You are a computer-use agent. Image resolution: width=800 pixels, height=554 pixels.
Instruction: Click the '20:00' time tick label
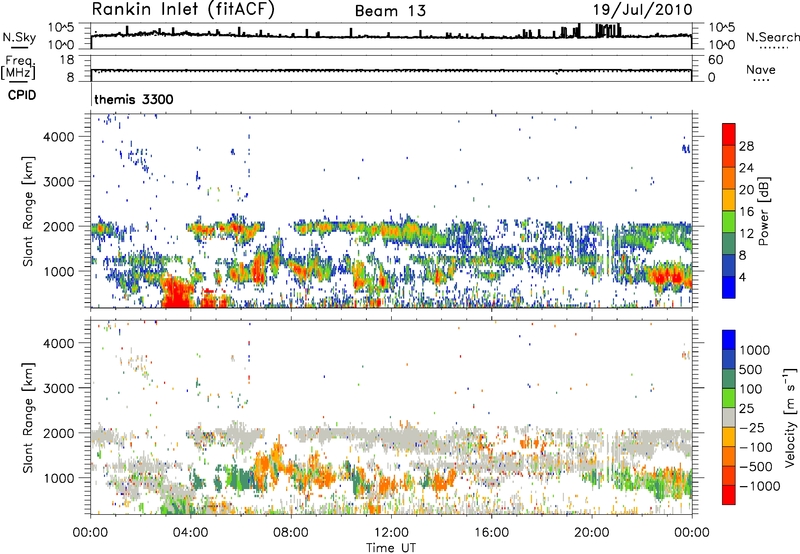591,533
